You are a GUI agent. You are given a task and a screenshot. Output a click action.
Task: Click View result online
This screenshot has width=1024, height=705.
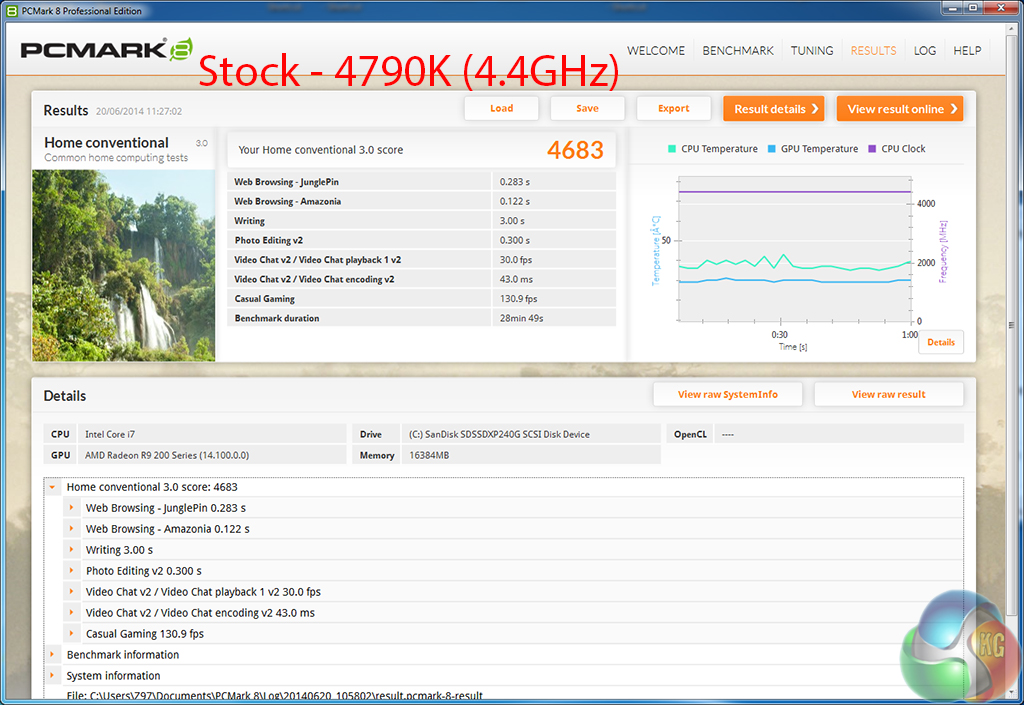[x=899, y=109]
